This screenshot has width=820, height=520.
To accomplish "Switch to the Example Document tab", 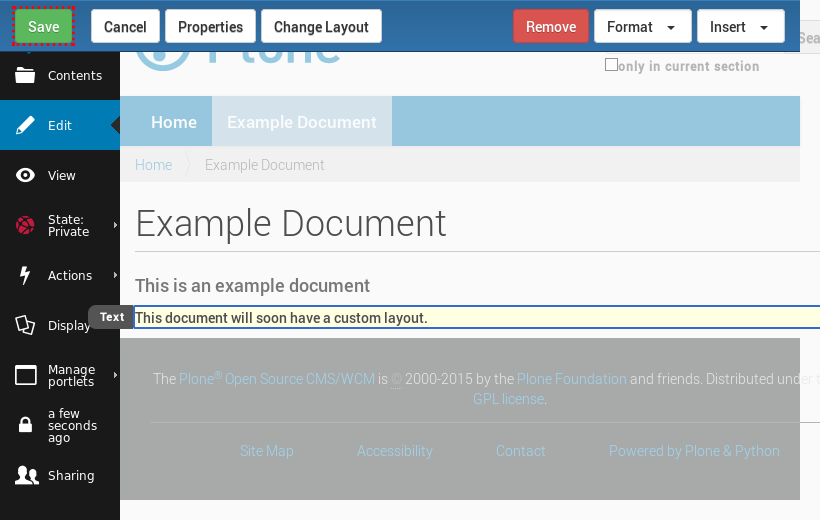I will (x=301, y=122).
